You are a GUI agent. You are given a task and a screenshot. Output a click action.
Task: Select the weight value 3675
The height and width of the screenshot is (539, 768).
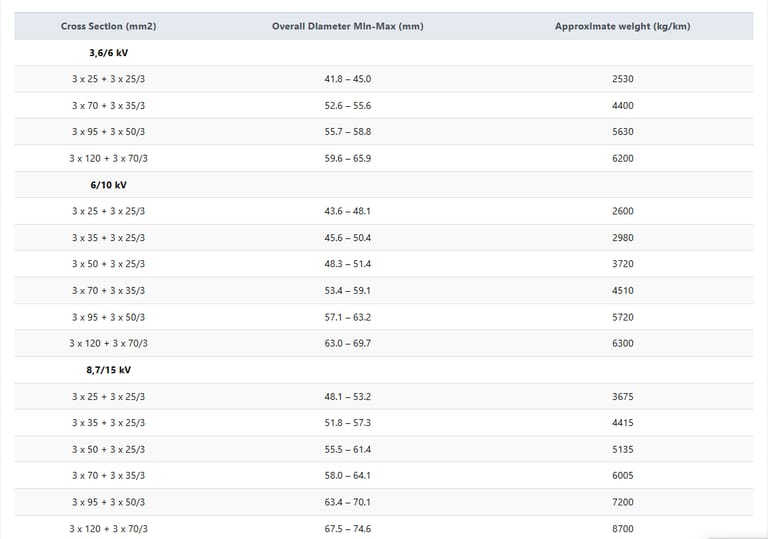tap(622, 397)
